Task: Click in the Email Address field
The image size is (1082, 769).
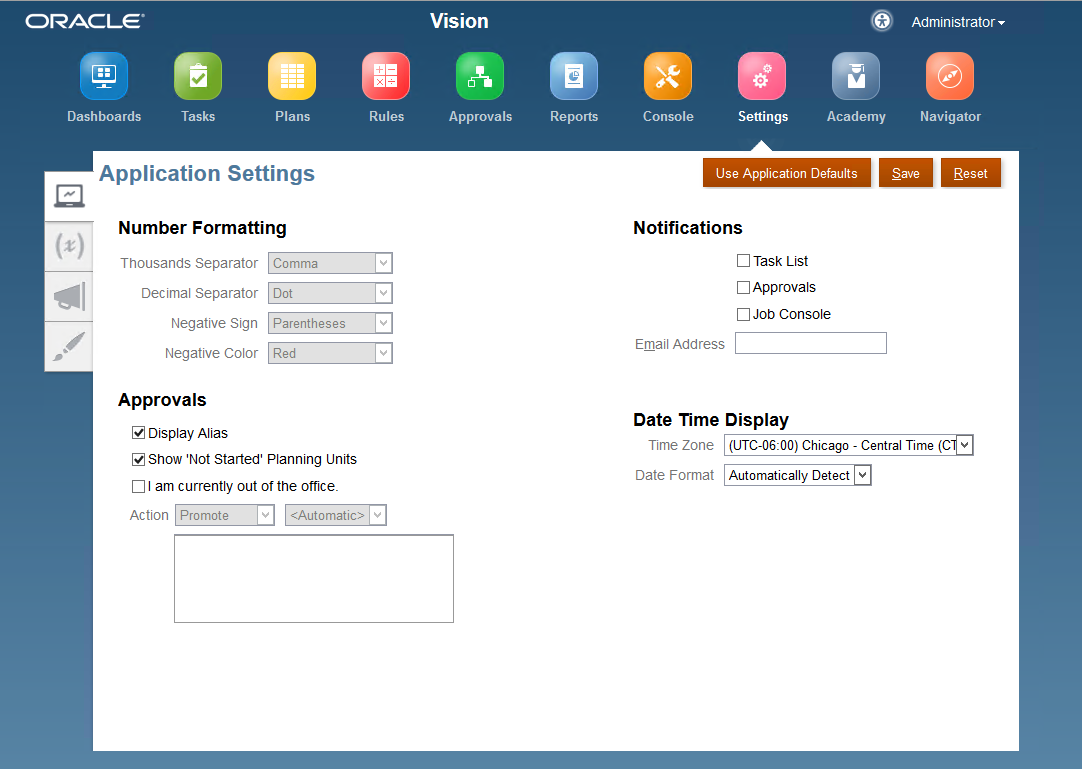Action: coord(811,343)
